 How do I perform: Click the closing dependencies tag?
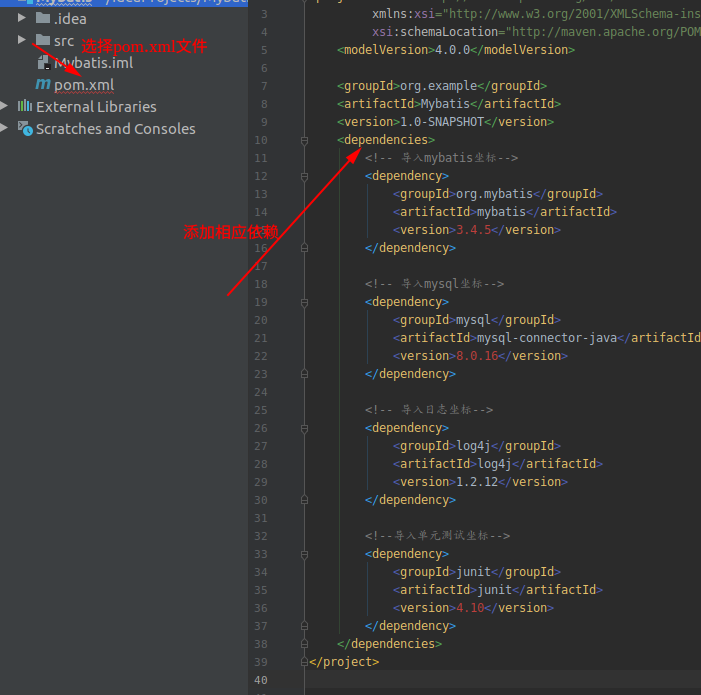390,644
